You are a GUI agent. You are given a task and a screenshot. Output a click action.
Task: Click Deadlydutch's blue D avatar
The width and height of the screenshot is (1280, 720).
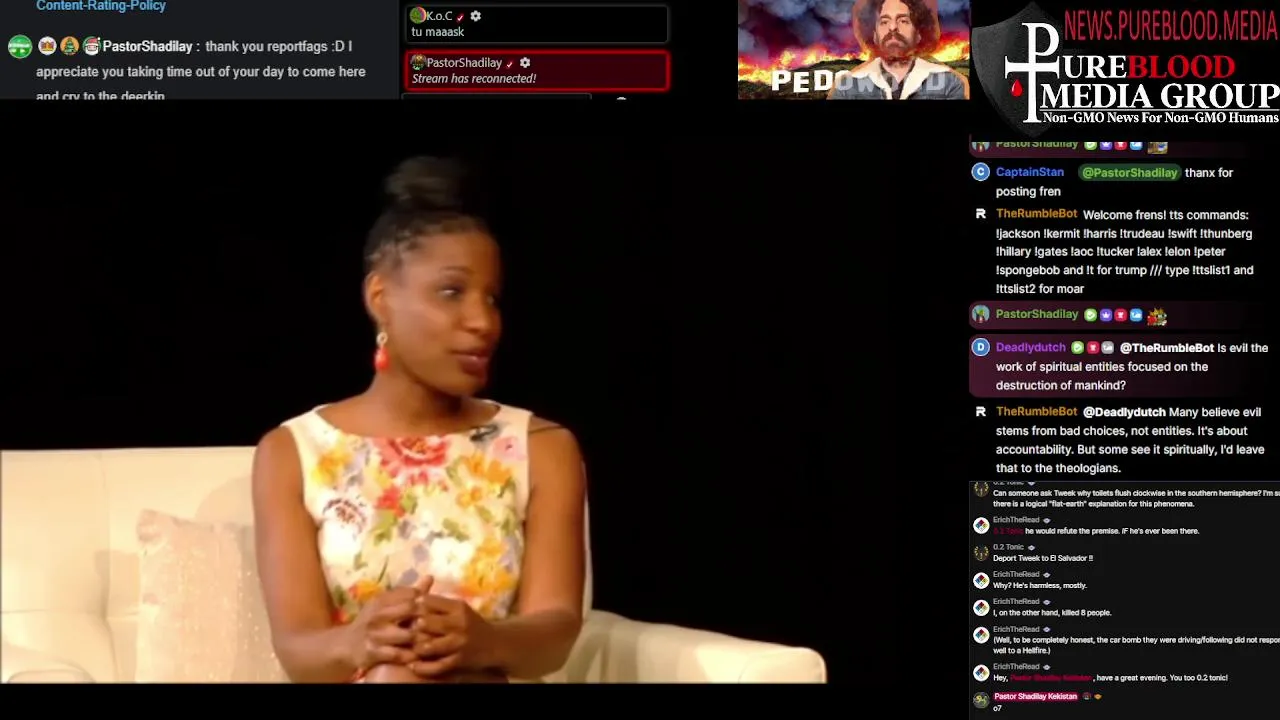pos(980,347)
